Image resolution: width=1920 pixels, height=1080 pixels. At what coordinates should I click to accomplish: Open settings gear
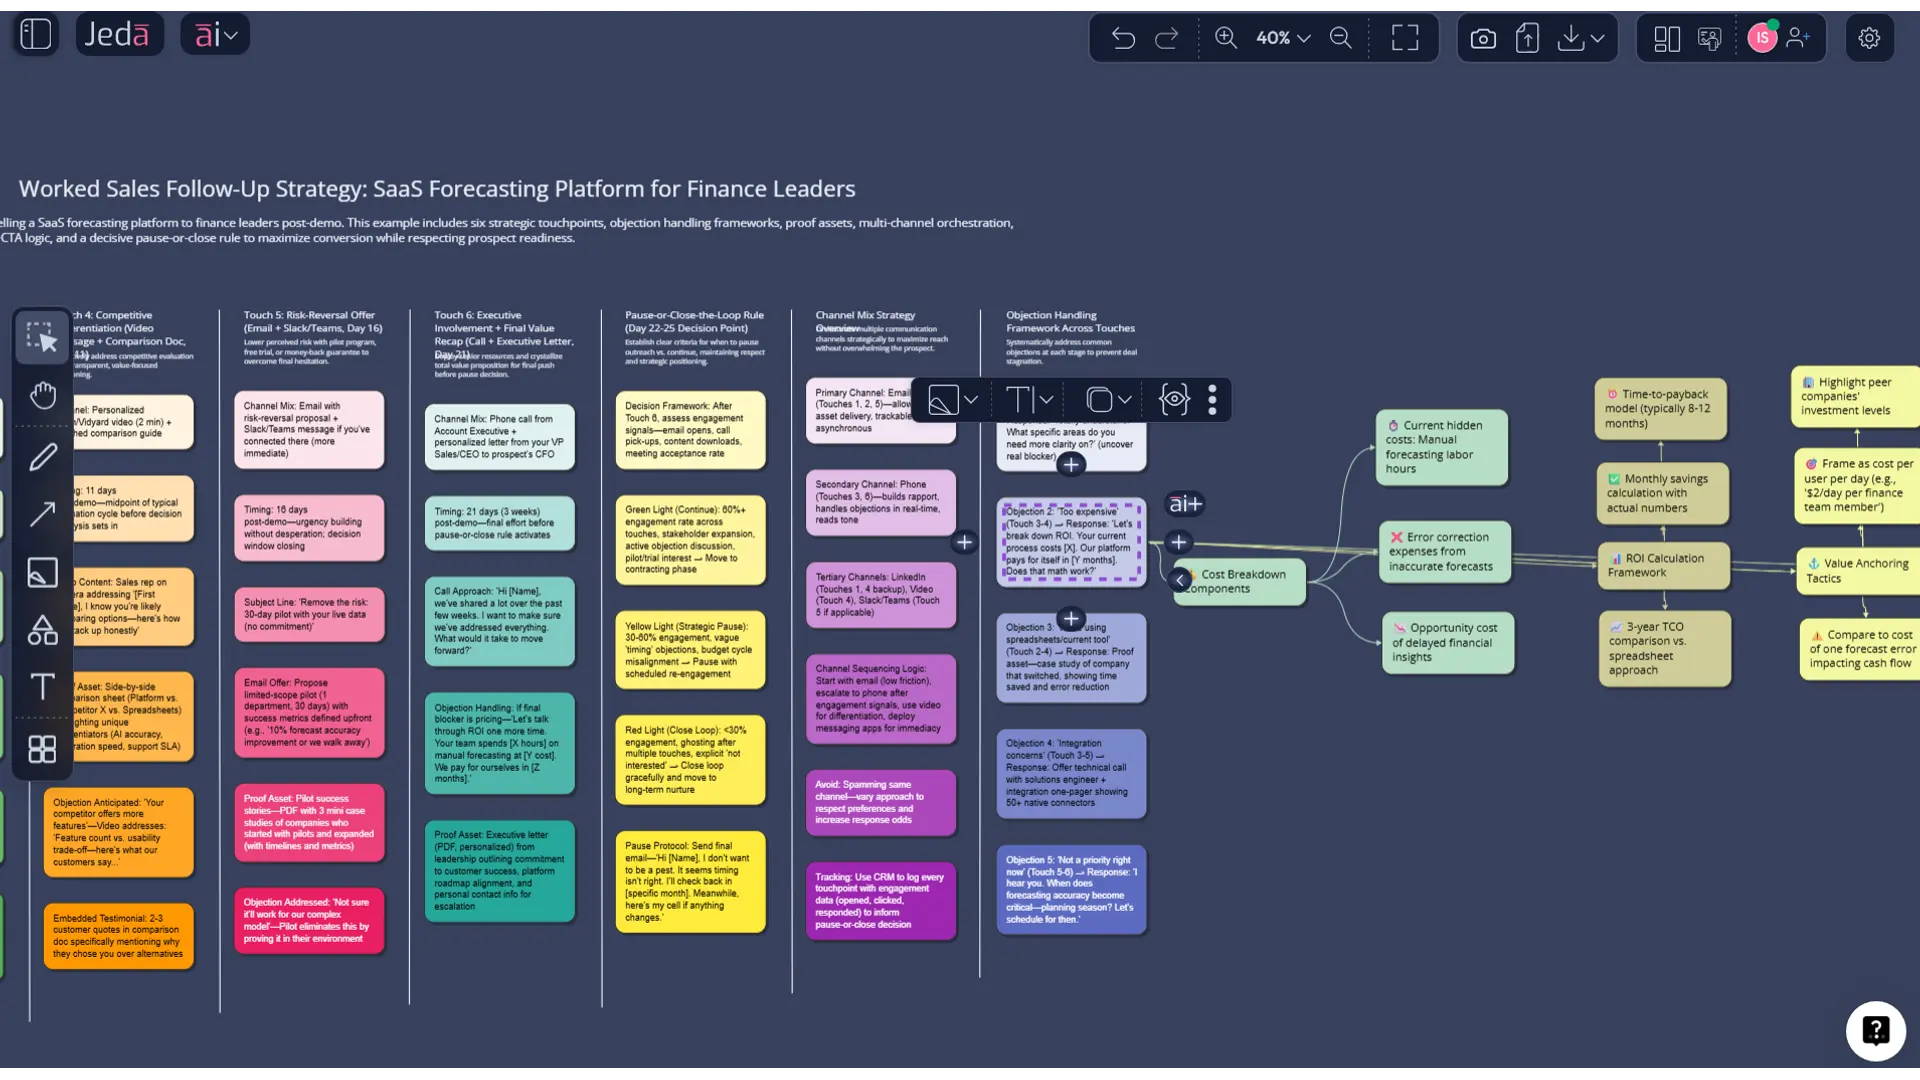tap(1869, 38)
